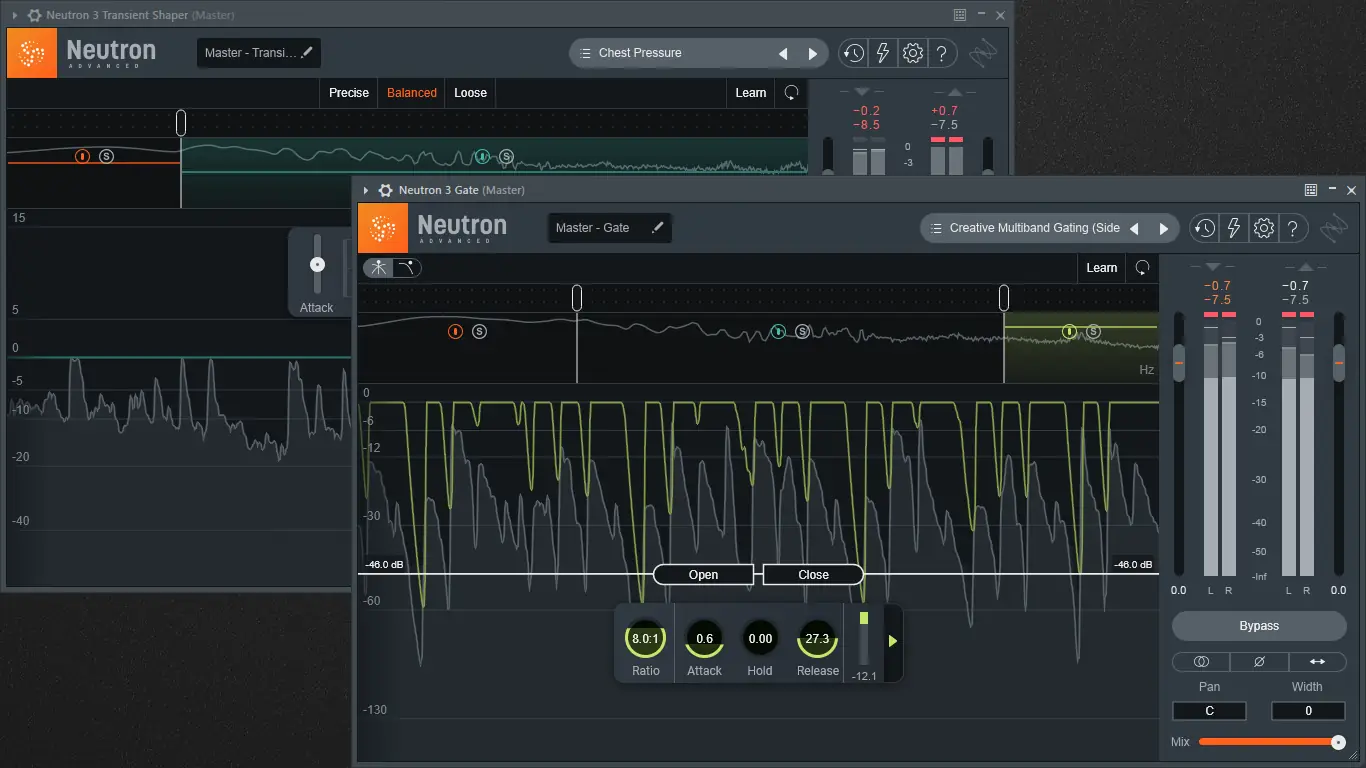
Task: Click the Close threshold handle
Action: pyautogui.click(x=813, y=574)
